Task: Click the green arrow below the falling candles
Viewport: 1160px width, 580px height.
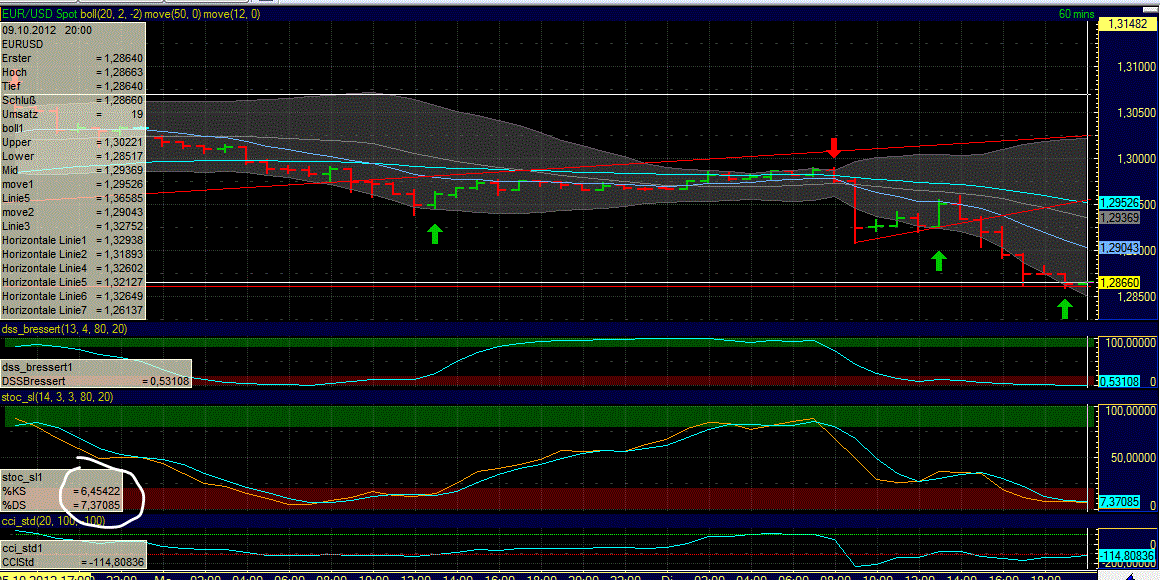Action: (938, 262)
